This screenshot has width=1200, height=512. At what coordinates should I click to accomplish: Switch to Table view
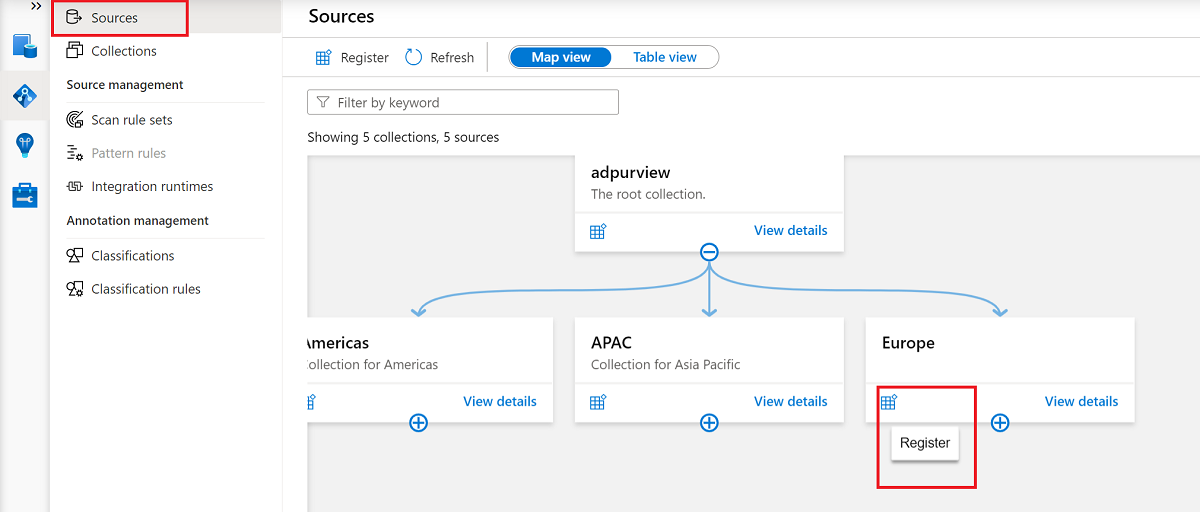pos(664,57)
